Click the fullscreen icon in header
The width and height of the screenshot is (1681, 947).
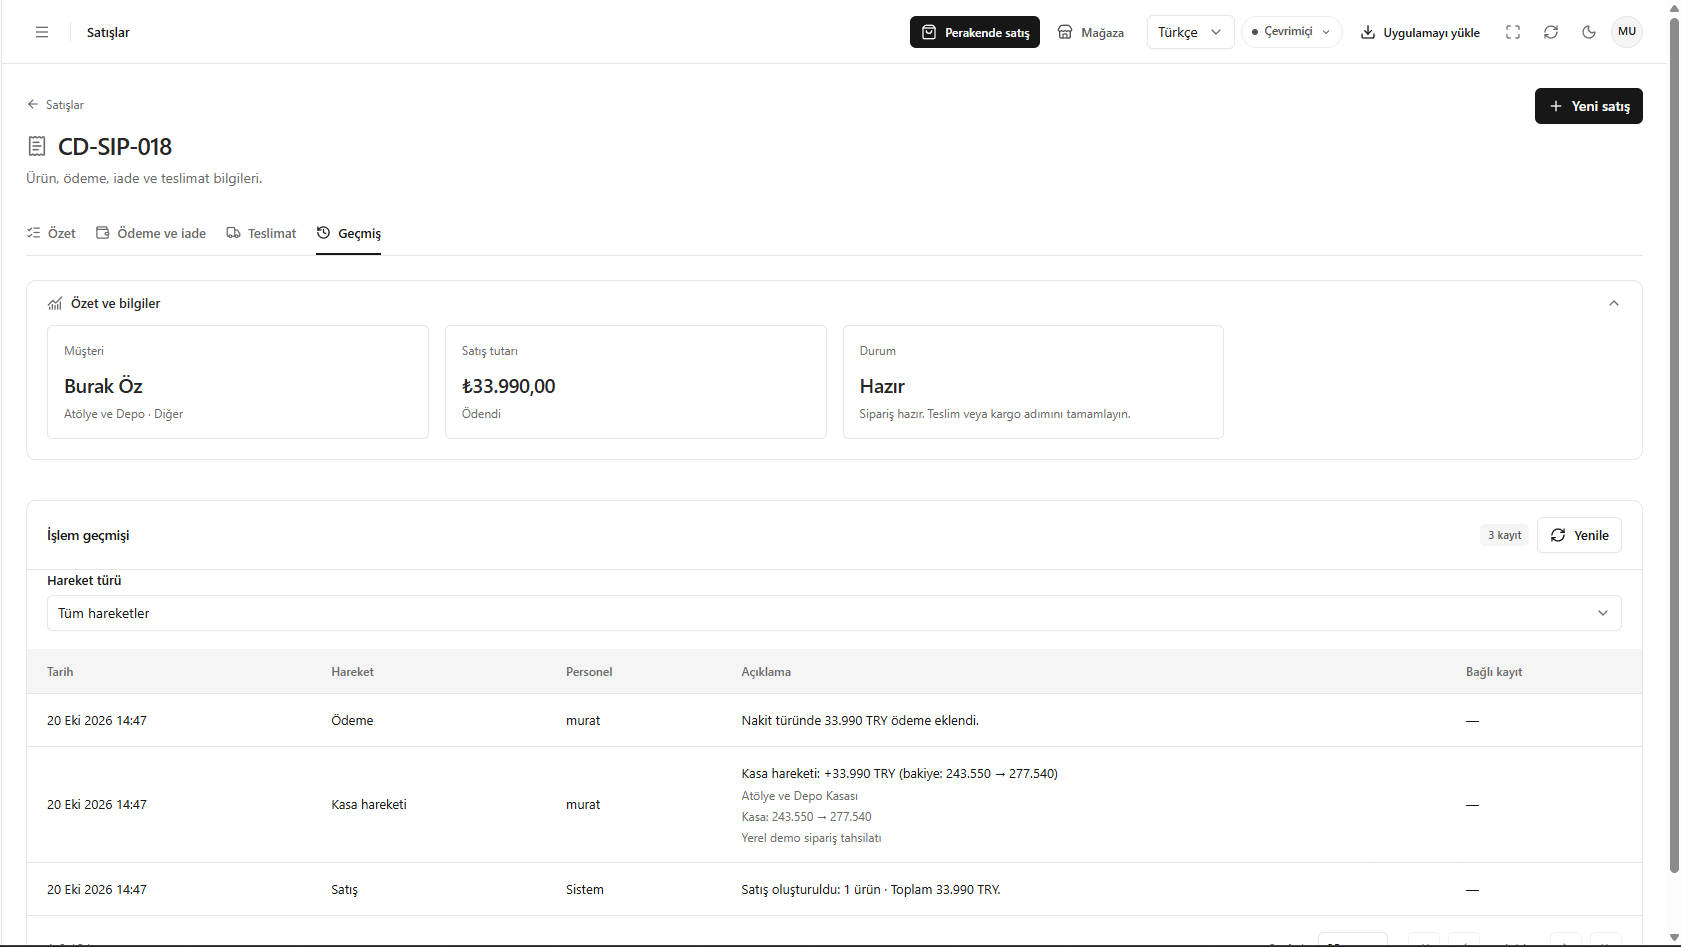[1513, 32]
